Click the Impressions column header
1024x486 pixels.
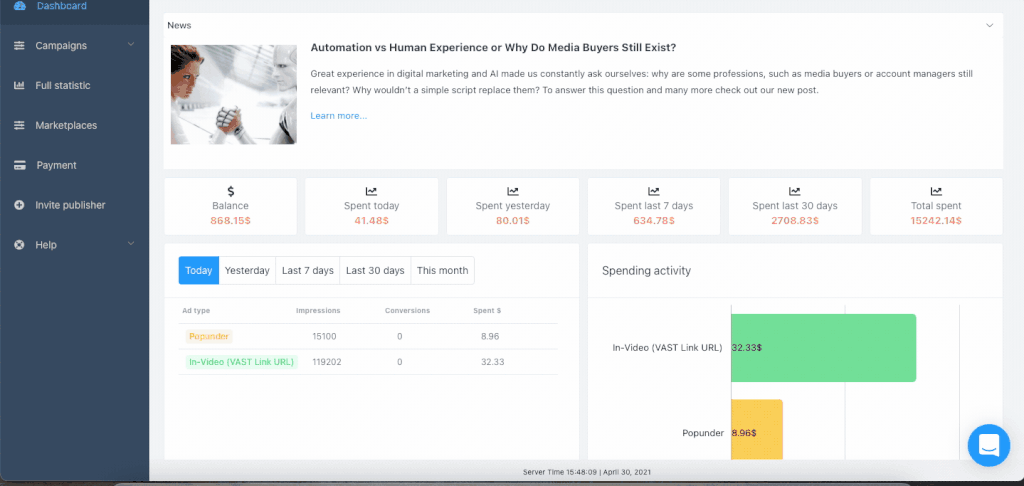318,310
